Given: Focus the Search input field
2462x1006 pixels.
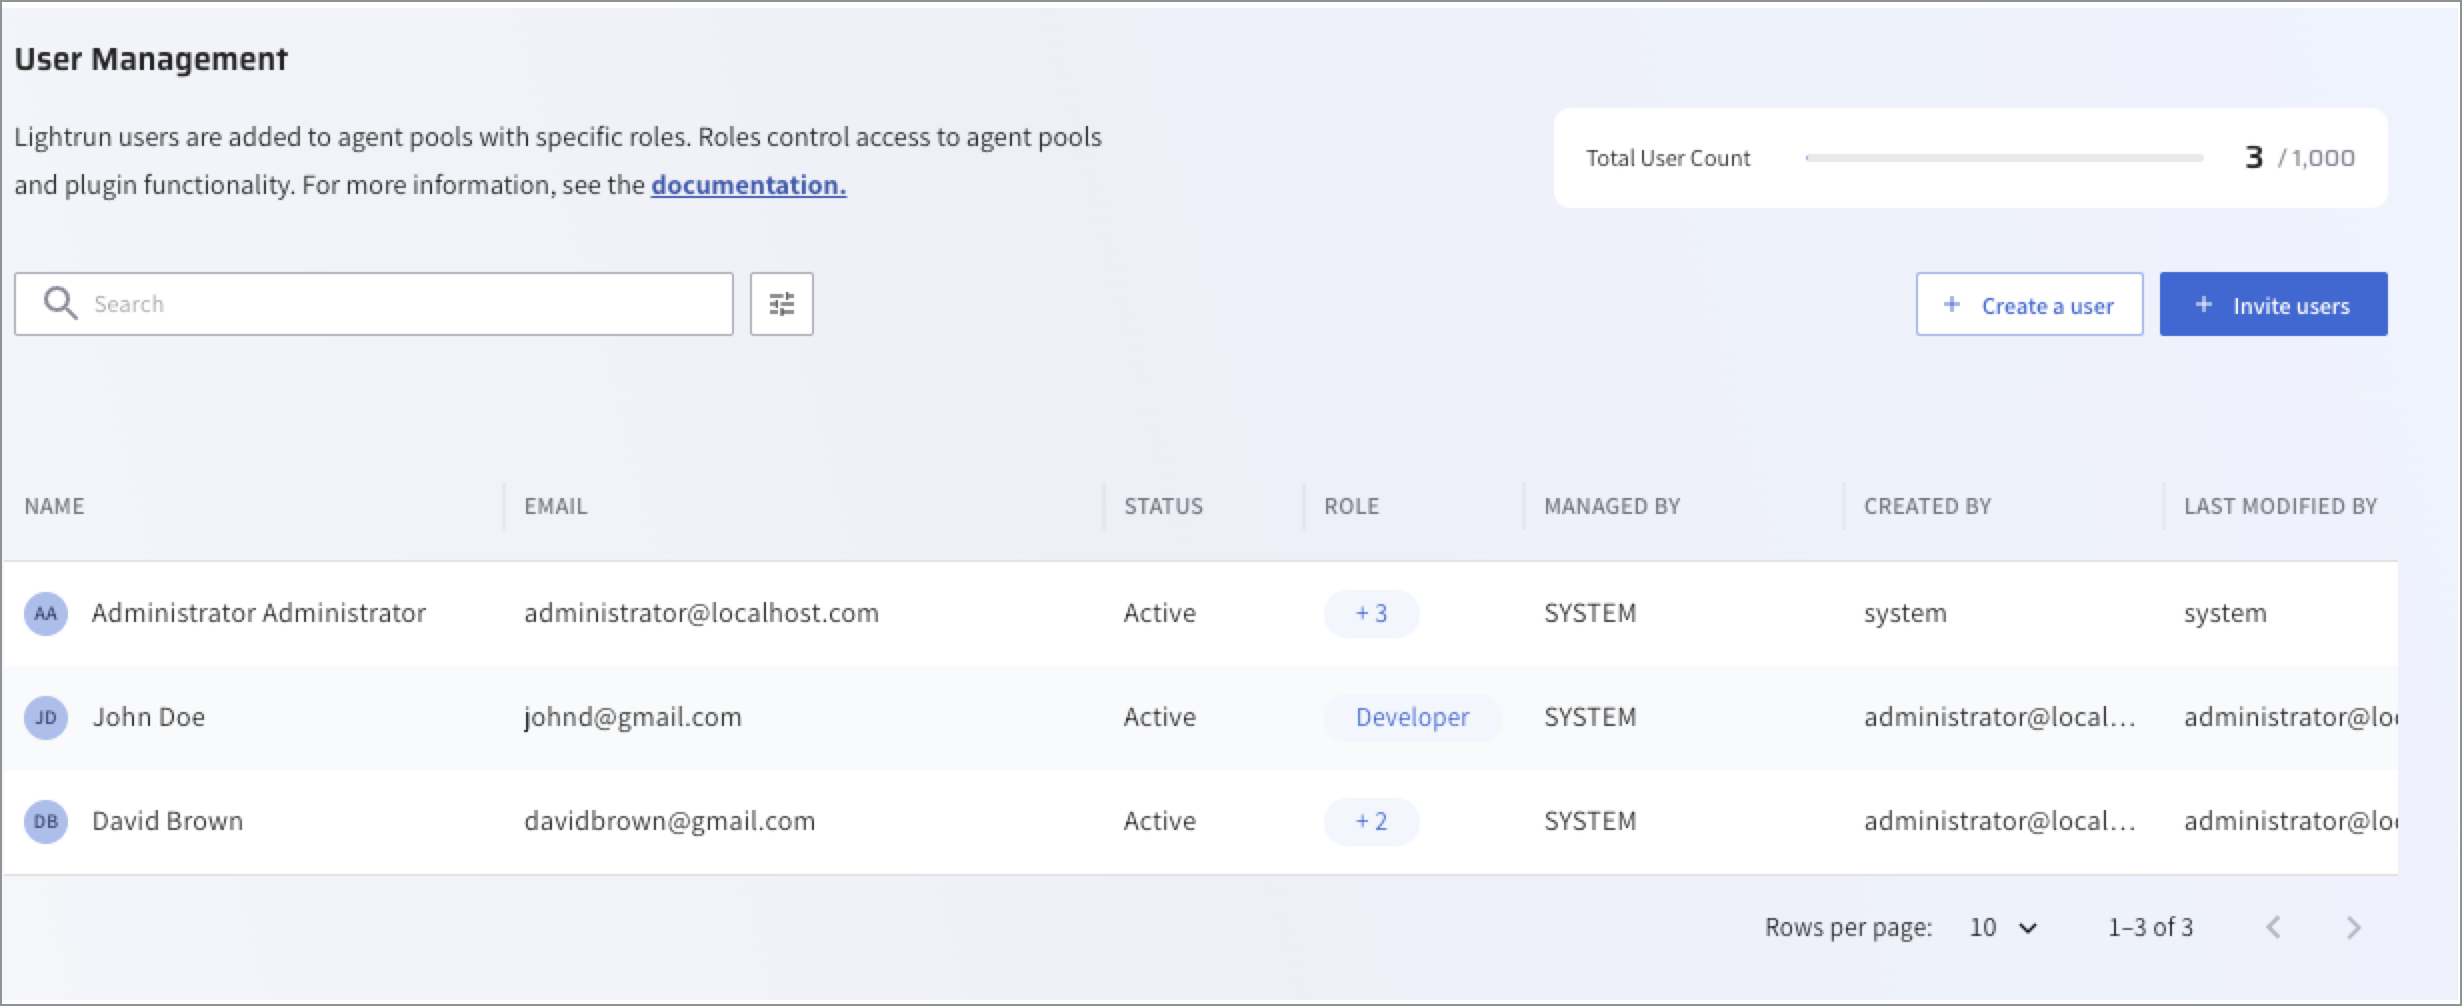Looking at the screenshot, I should [x=400, y=304].
